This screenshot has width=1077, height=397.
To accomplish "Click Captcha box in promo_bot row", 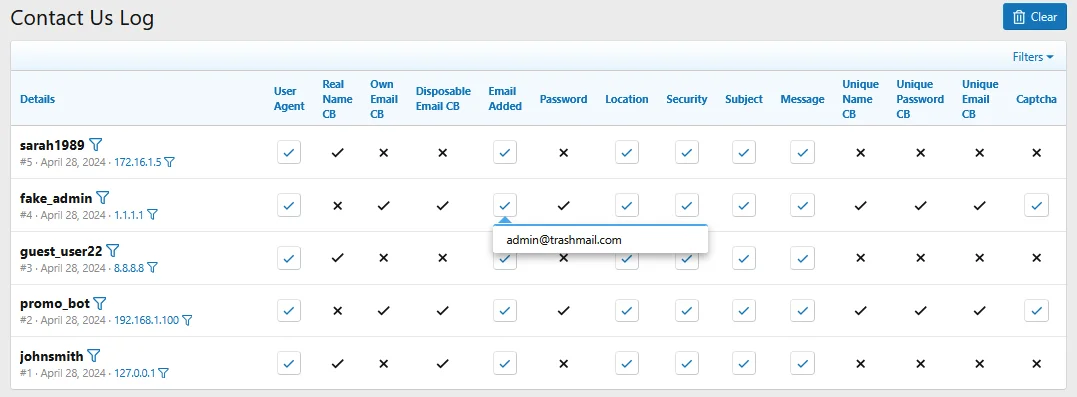I will pyautogui.click(x=1036, y=310).
